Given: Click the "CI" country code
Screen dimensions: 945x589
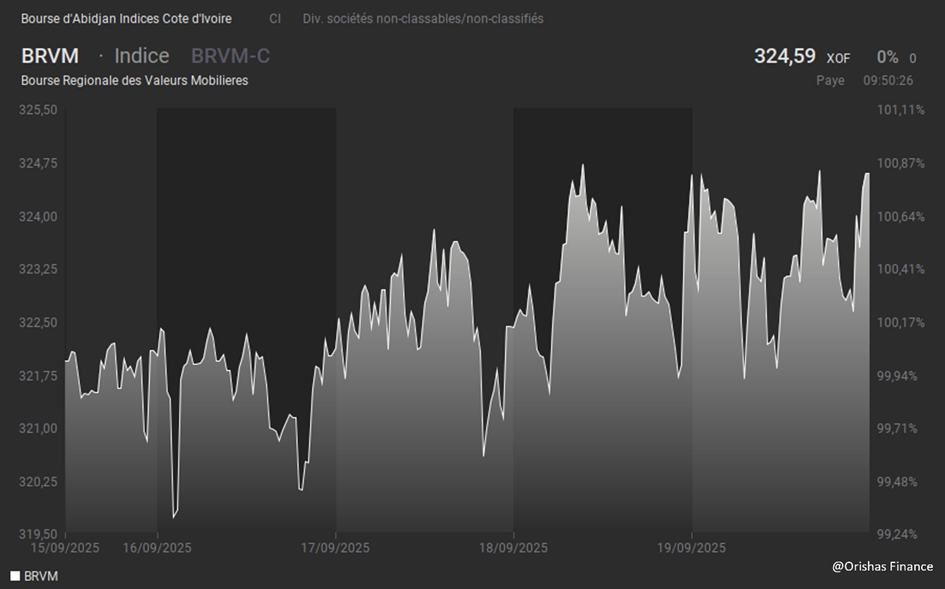Looking at the screenshot, I should 275,19.
